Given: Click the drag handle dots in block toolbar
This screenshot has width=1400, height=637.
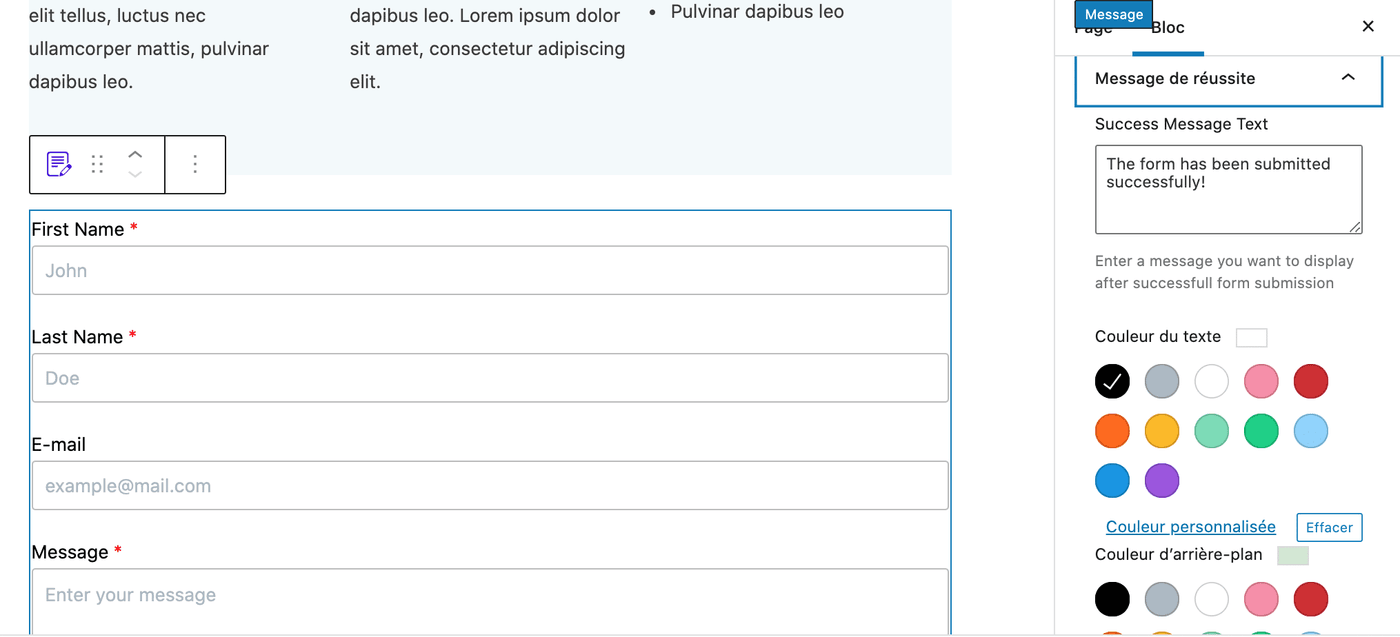Looking at the screenshot, I should point(97,164).
